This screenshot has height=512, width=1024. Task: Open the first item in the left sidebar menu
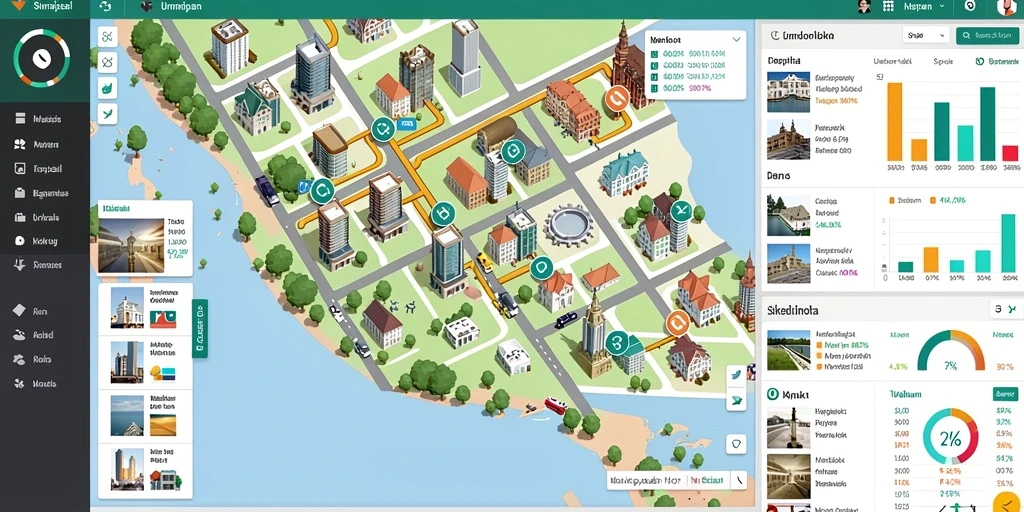tap(40, 120)
